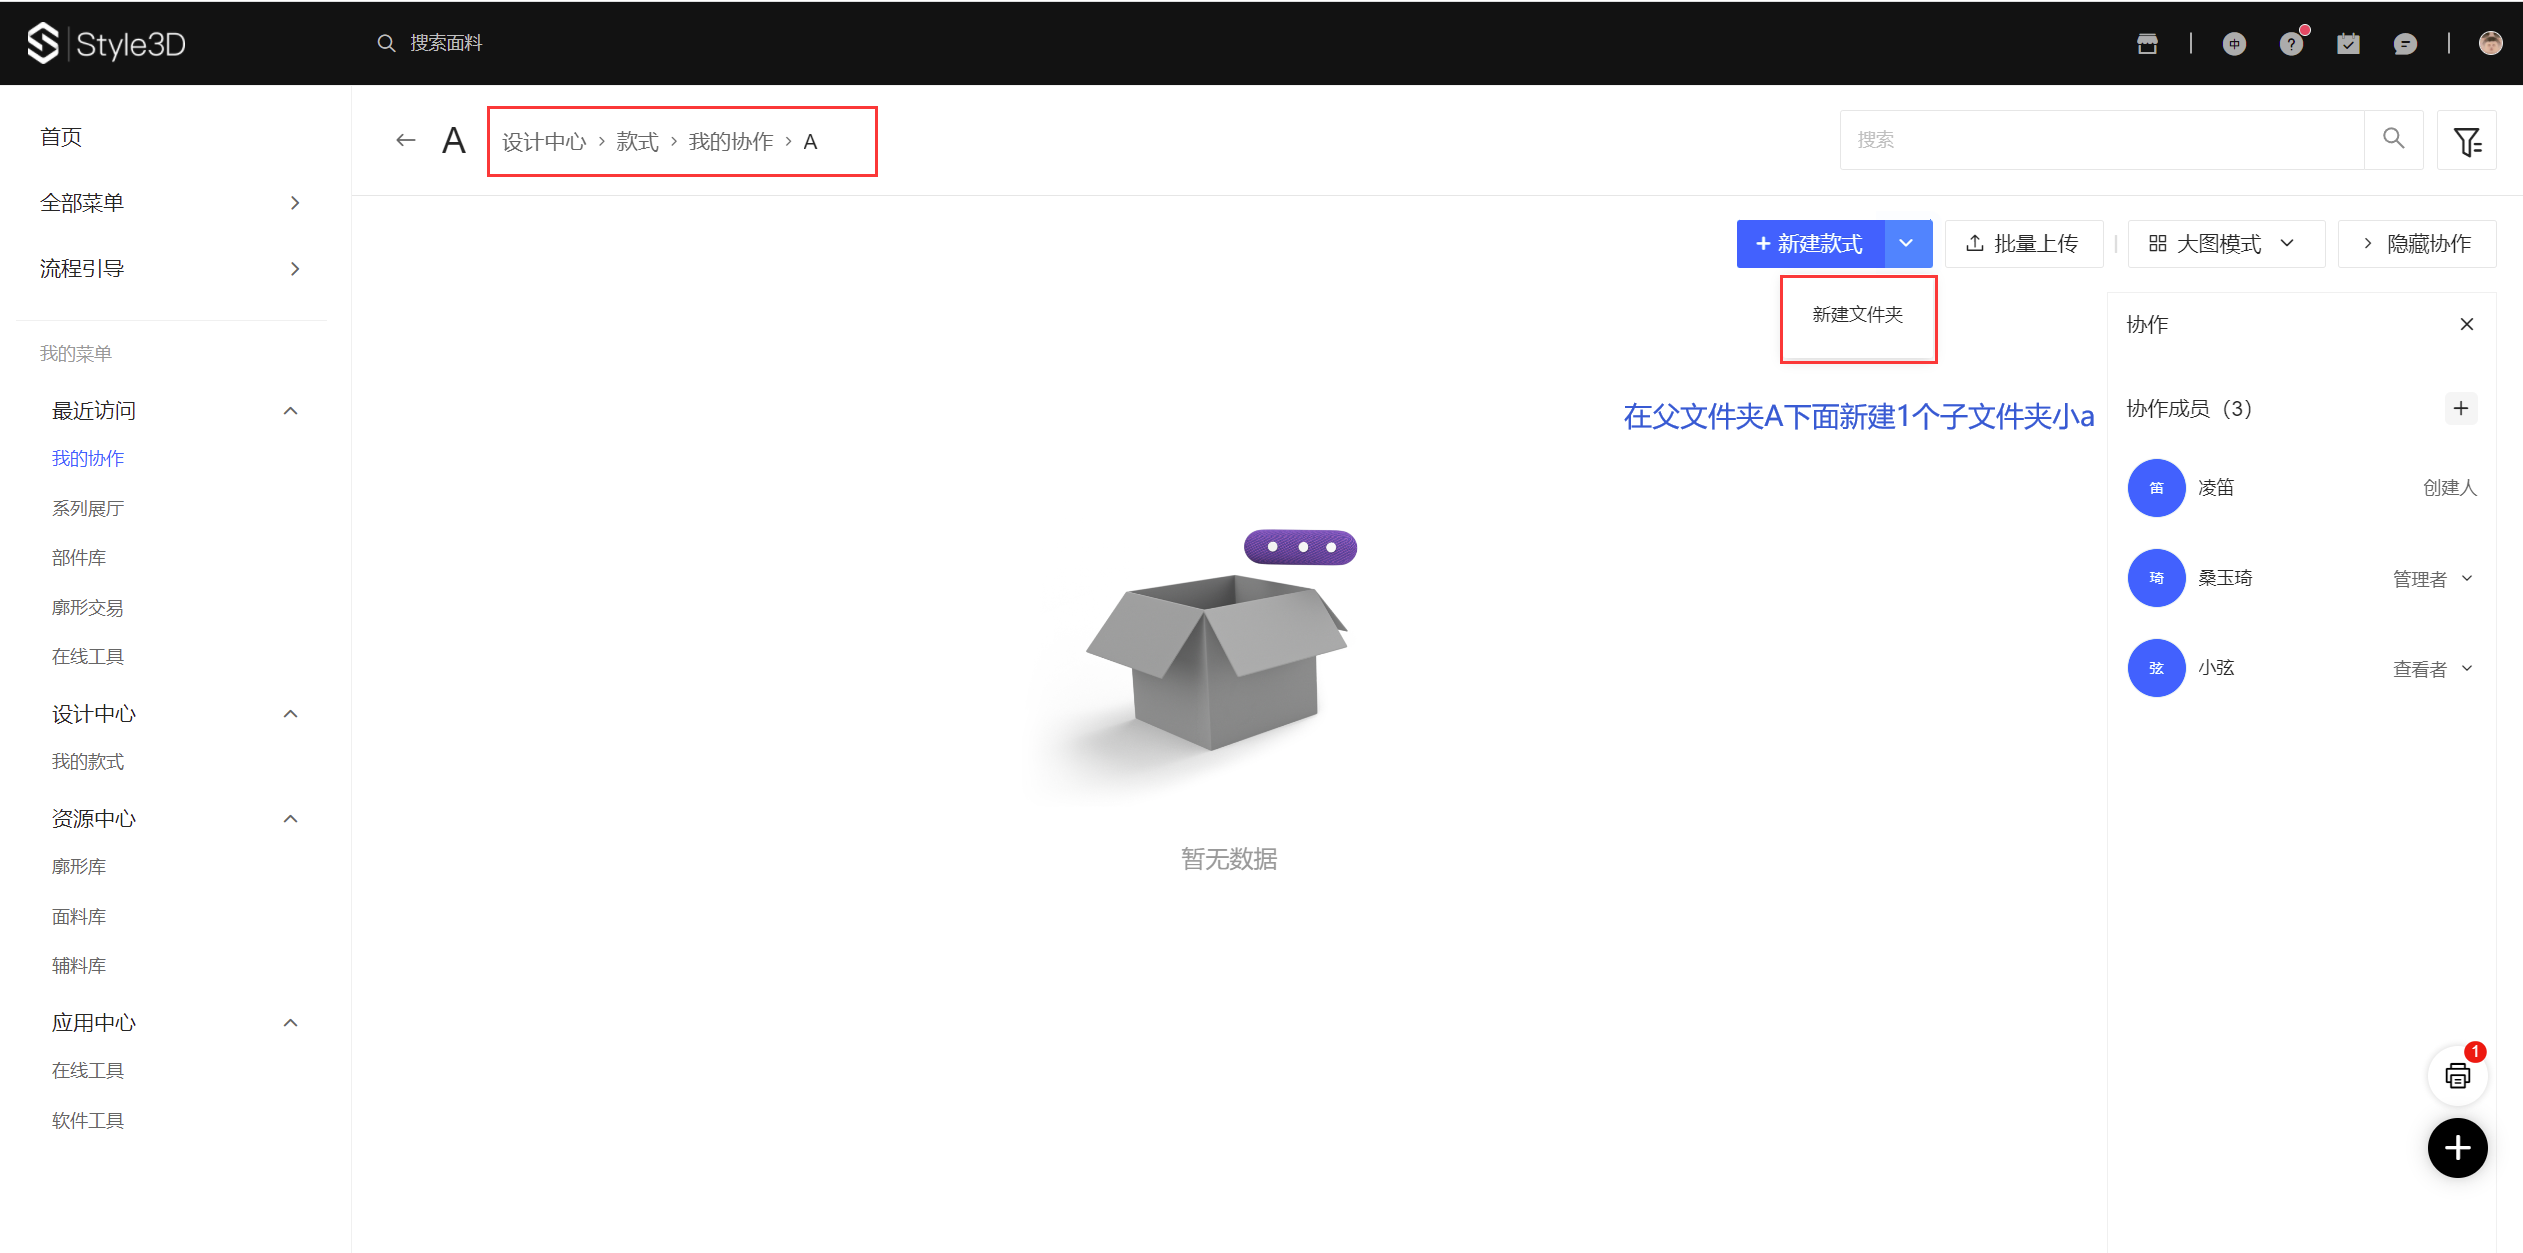Close the 协作 panel
Screen dimensions: 2523x1253
2467,324
